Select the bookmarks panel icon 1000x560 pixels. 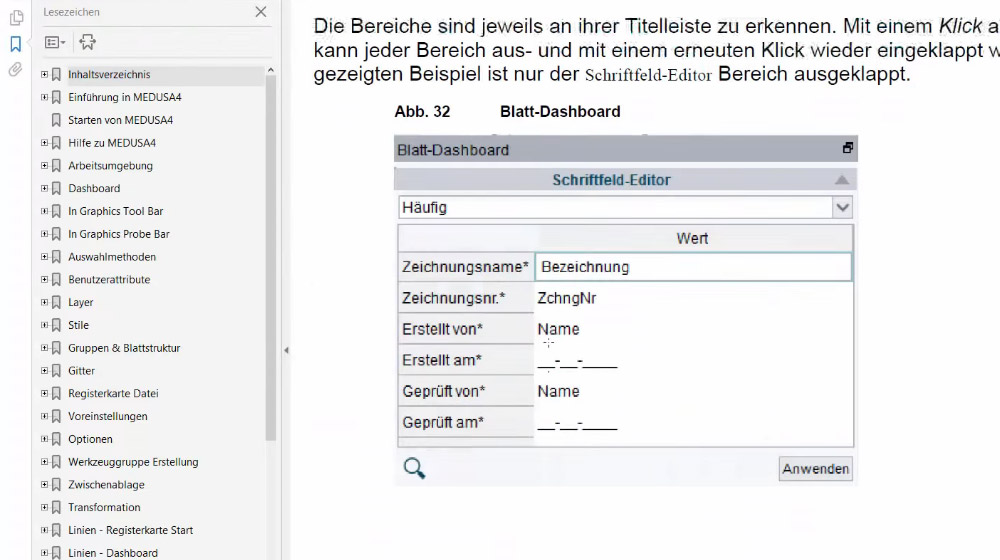pyautogui.click(x=16, y=44)
